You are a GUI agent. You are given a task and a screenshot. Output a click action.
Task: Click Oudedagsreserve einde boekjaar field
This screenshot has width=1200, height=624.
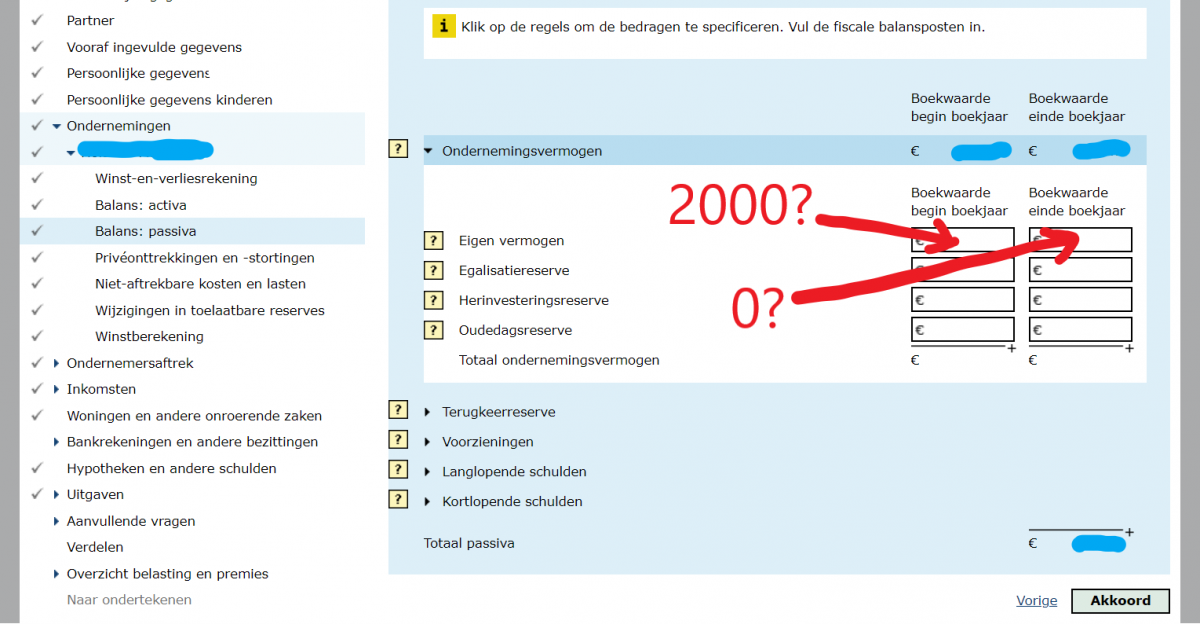click(x=1080, y=330)
